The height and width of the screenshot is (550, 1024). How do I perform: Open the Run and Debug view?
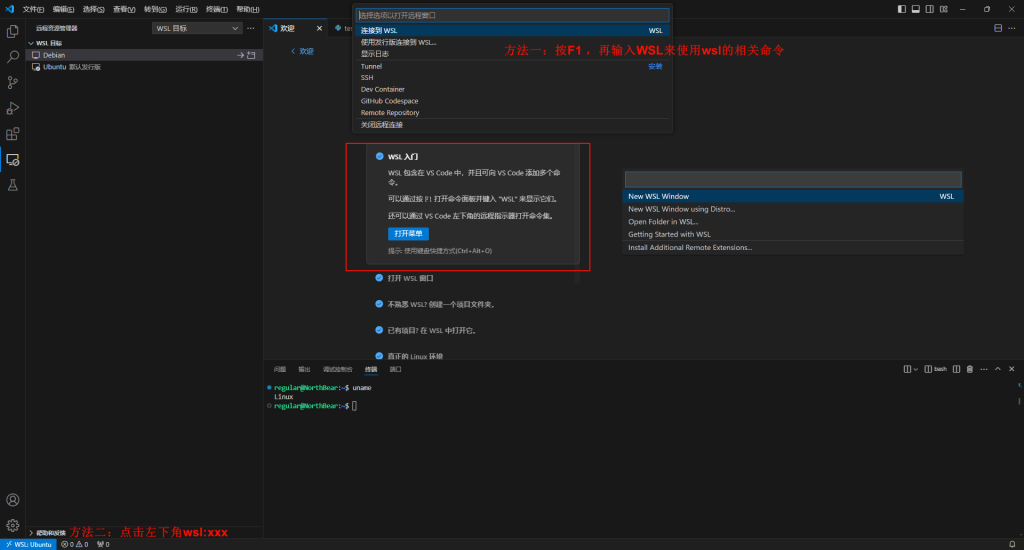(x=13, y=108)
